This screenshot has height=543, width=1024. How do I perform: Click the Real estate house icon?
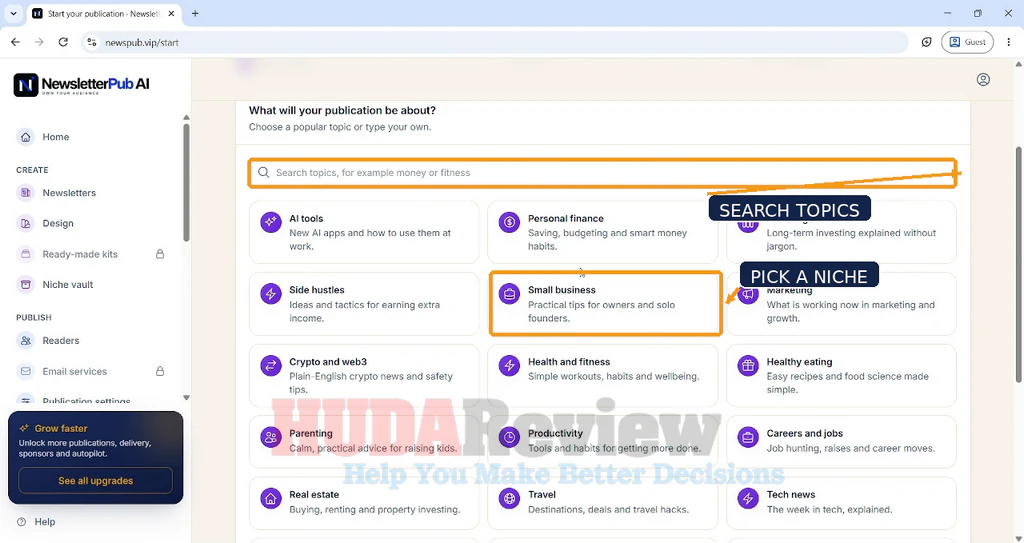tap(270, 499)
